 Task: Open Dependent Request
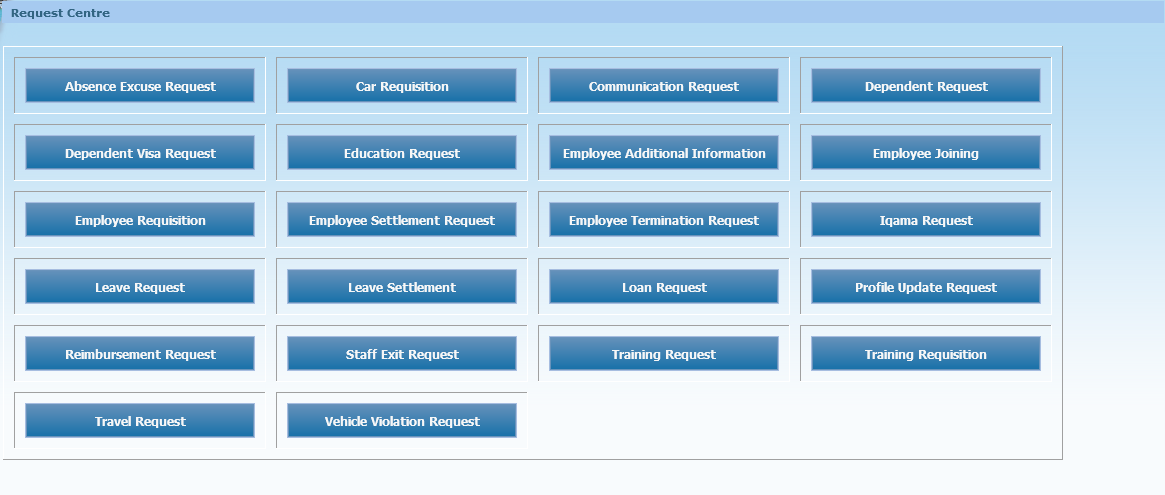pyautogui.click(x=926, y=86)
